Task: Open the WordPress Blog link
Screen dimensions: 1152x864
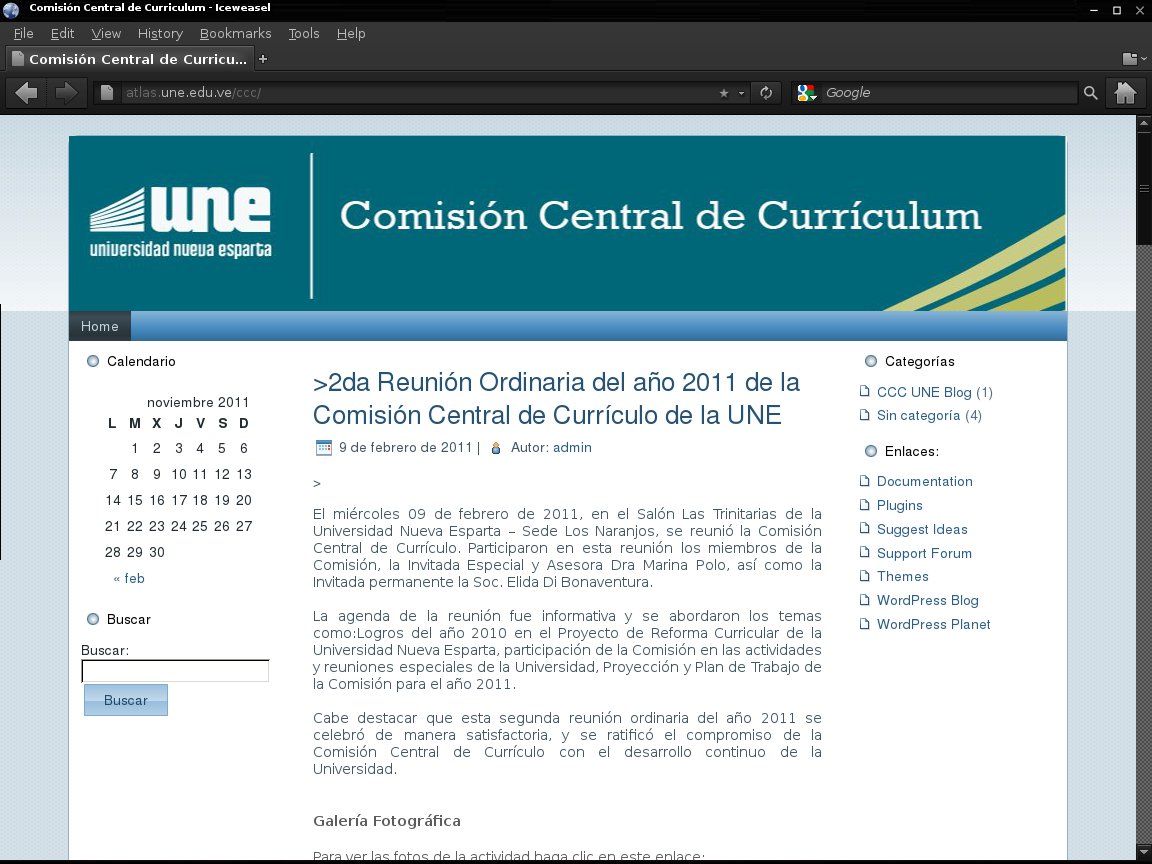Action: click(x=927, y=600)
